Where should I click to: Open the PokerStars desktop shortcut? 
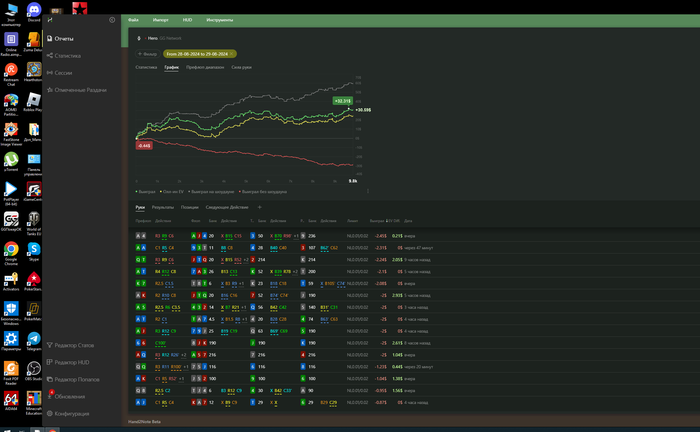click(34, 281)
